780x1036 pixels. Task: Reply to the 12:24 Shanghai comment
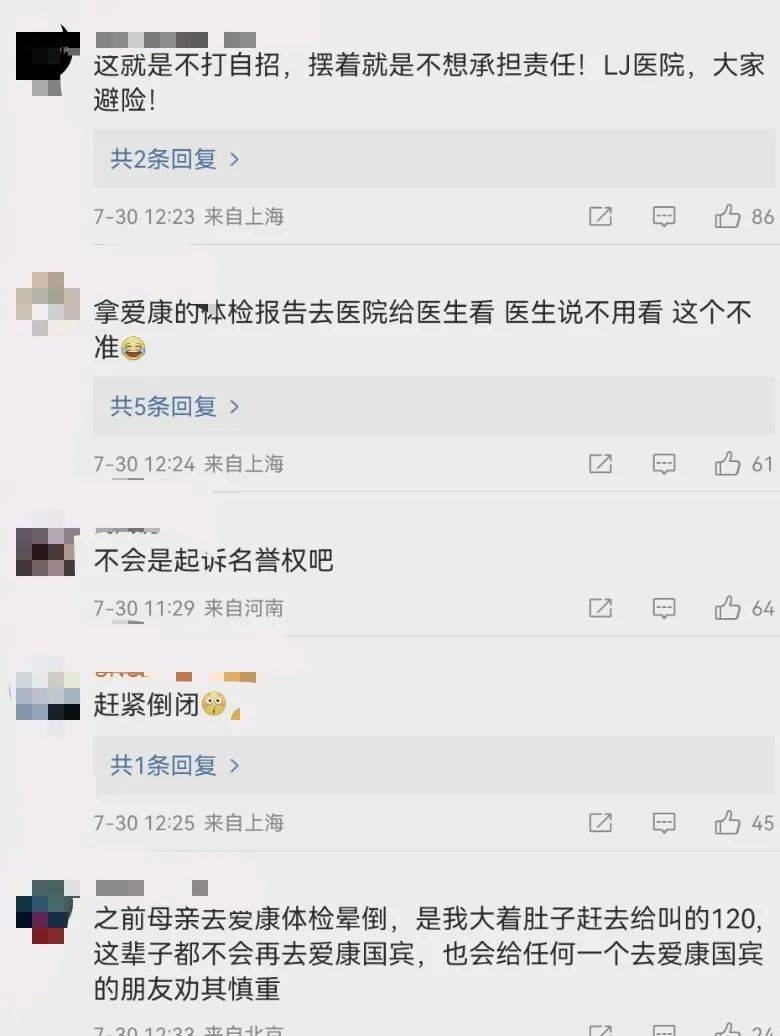point(664,464)
